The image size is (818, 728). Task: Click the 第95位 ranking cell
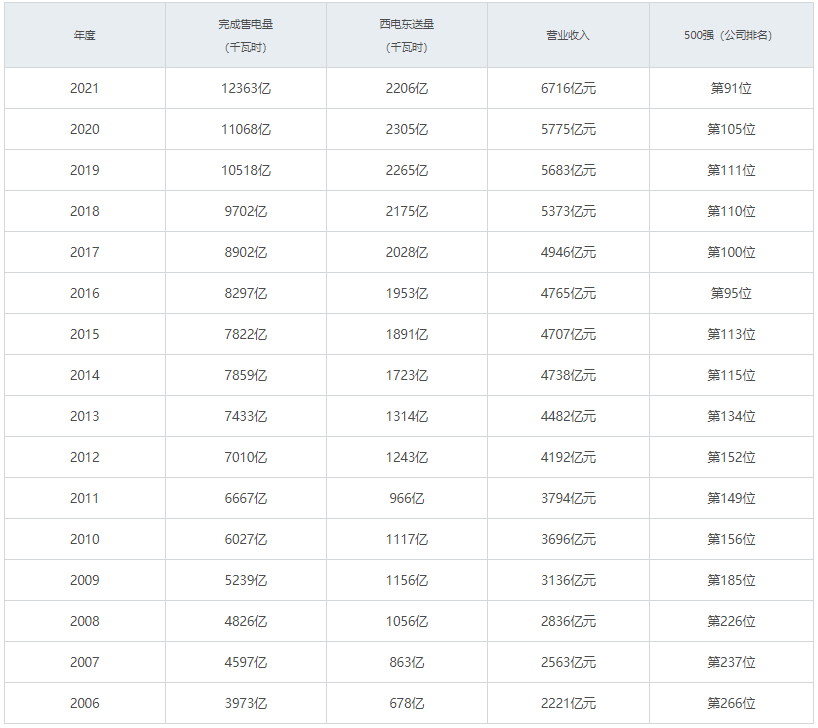pos(731,293)
